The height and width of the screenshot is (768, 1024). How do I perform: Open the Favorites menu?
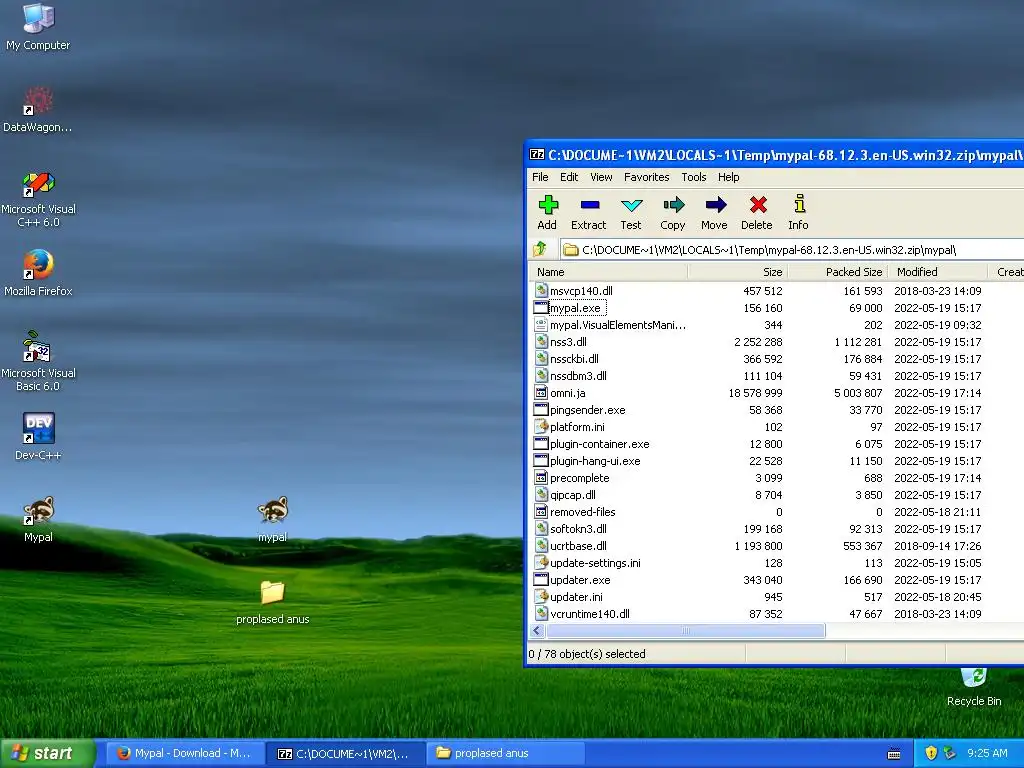647,177
